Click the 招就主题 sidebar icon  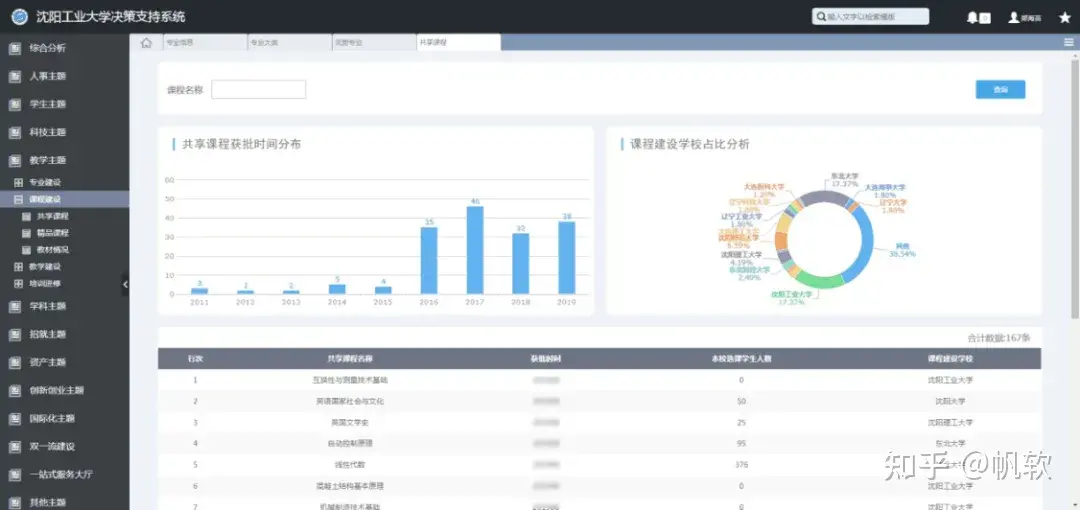(x=14, y=334)
